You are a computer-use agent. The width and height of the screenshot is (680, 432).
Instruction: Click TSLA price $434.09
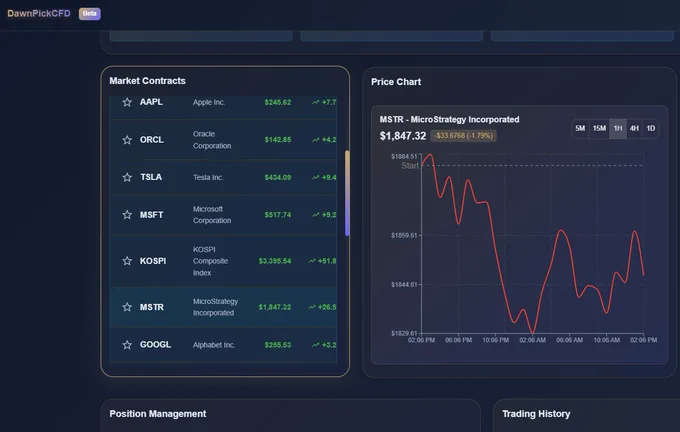(278, 177)
